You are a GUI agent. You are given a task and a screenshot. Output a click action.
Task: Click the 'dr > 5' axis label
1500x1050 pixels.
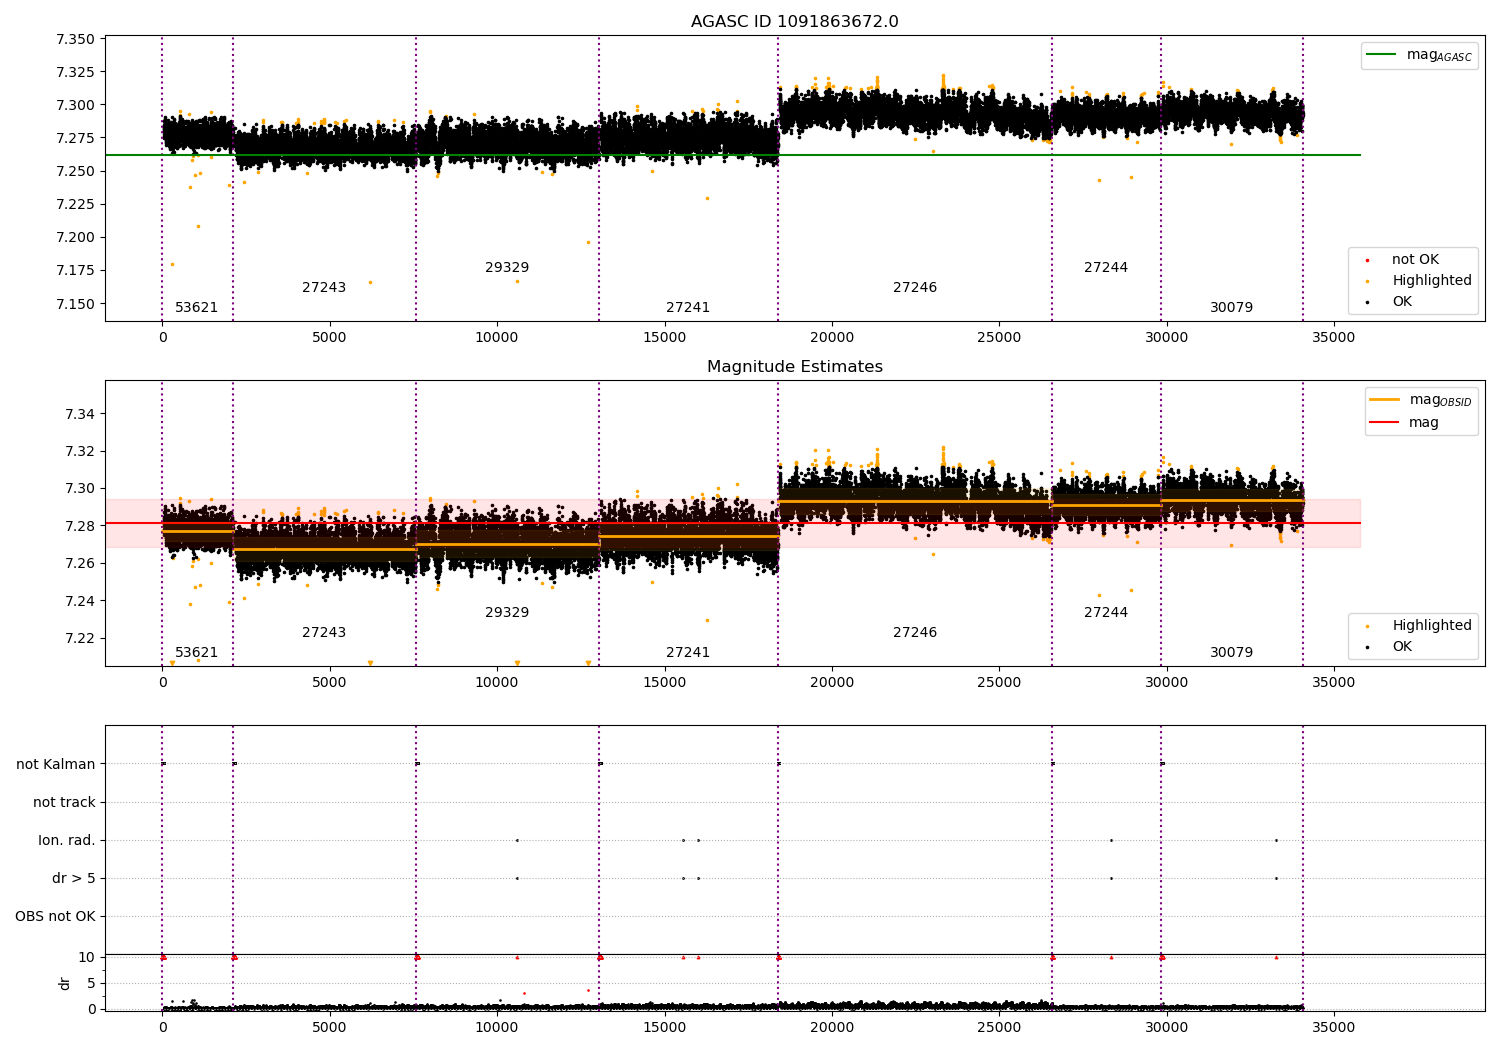(x=74, y=878)
